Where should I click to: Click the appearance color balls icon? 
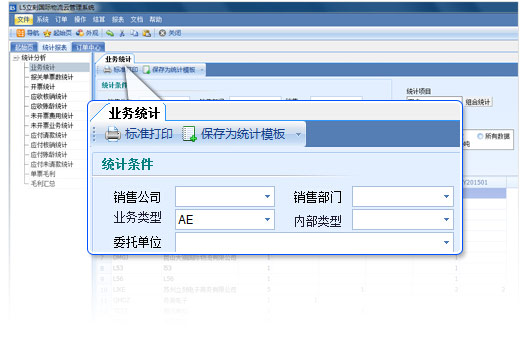[x=80, y=33]
